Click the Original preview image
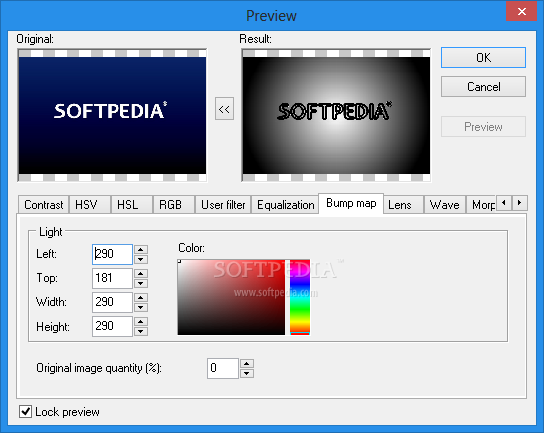The image size is (544, 433). click(112, 115)
